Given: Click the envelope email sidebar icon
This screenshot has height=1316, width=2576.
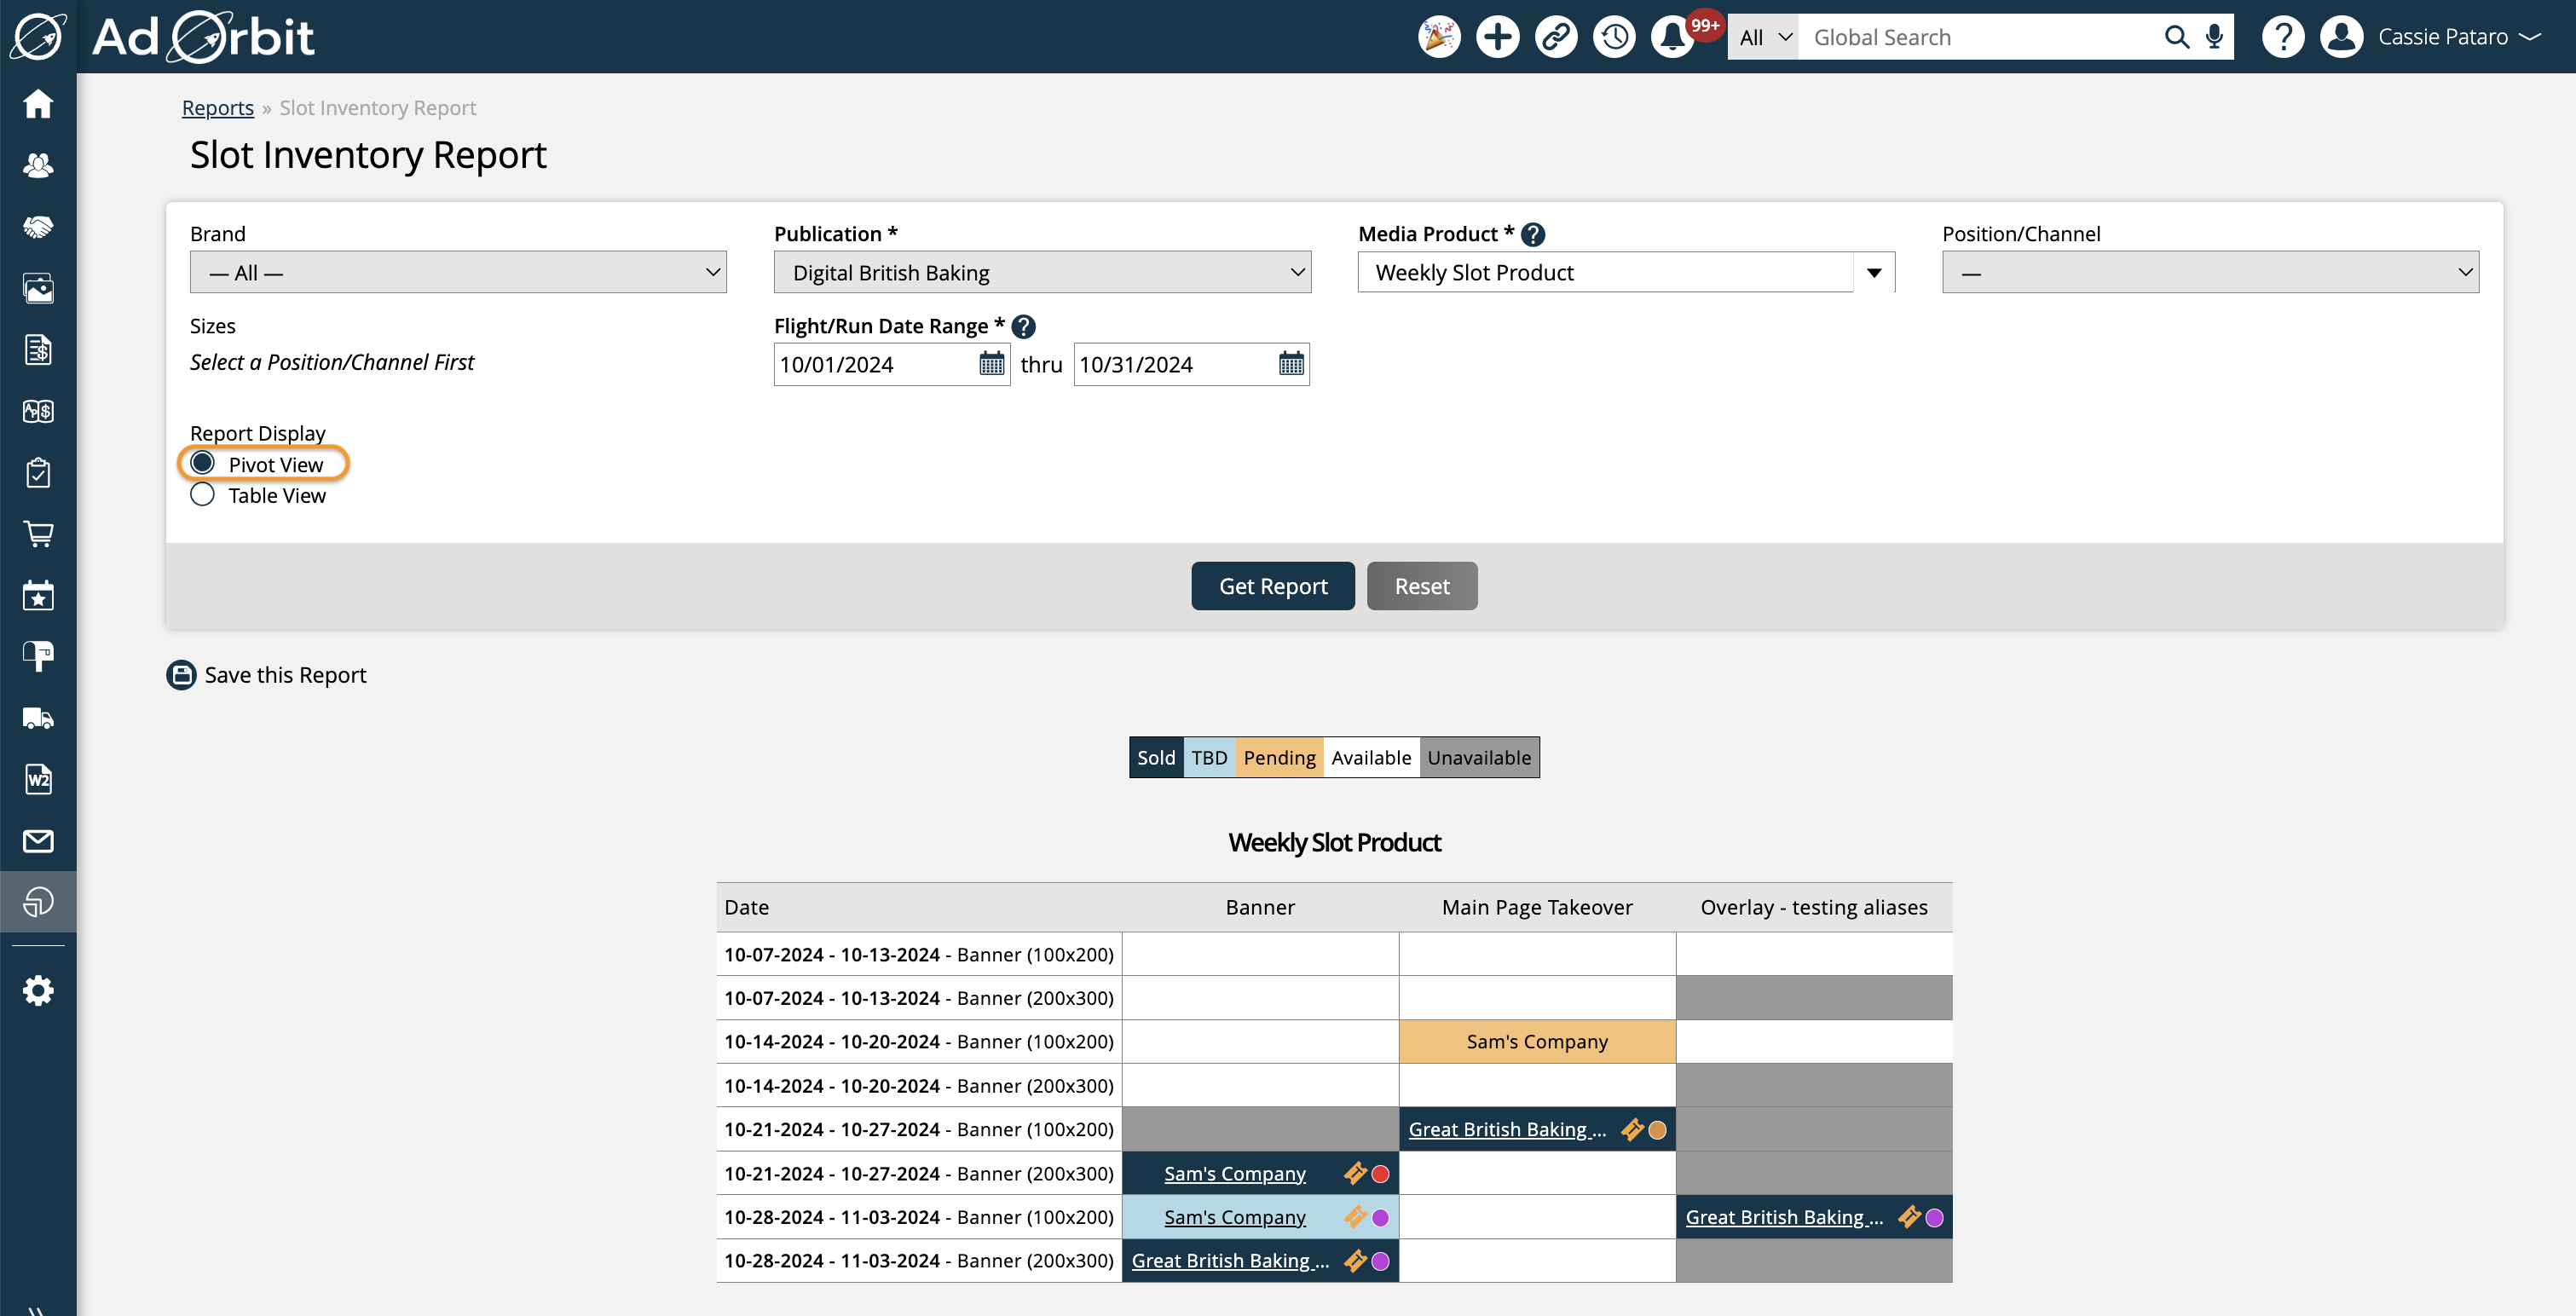Looking at the screenshot, I should (x=38, y=841).
